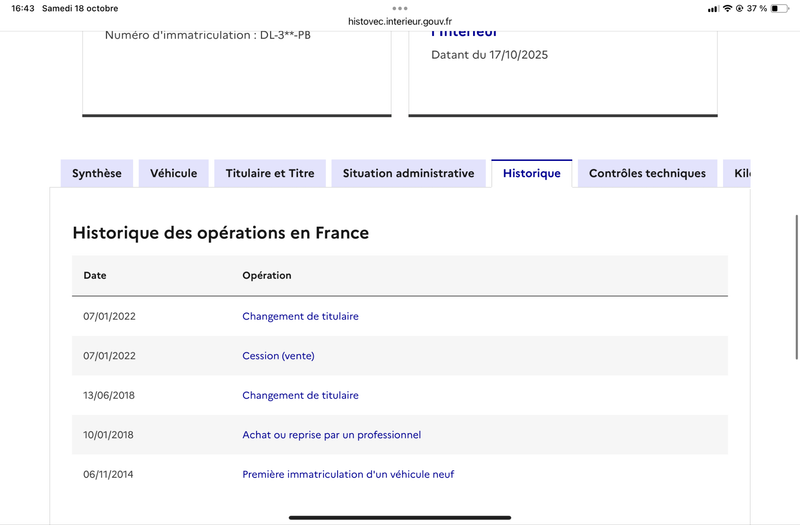Select the Historique tab
800x525 pixels.
[x=531, y=173]
